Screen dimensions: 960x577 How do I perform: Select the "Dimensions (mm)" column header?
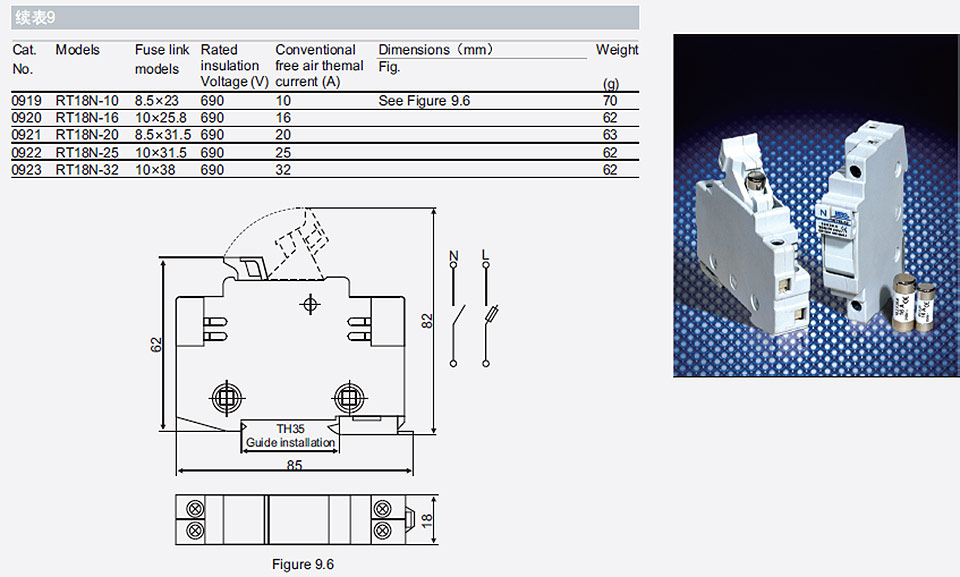click(436, 50)
